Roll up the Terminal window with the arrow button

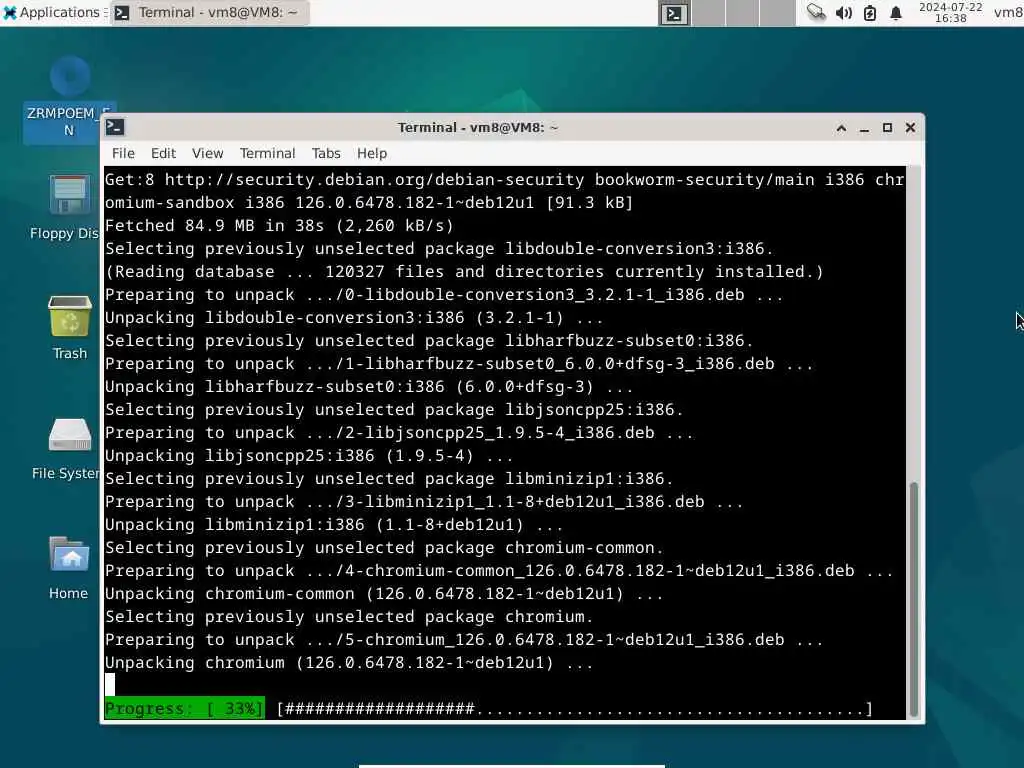pos(841,128)
